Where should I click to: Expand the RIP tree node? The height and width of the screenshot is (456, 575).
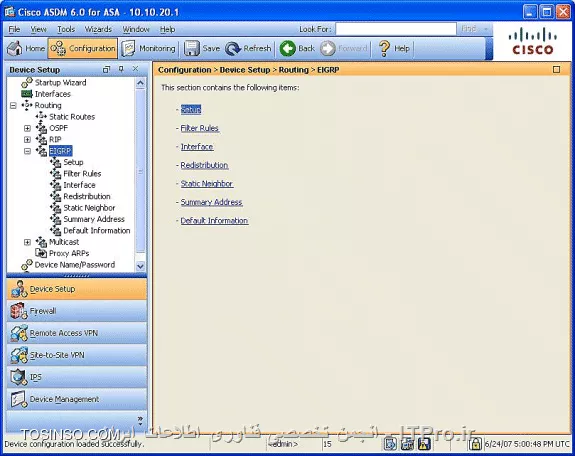coord(27,140)
